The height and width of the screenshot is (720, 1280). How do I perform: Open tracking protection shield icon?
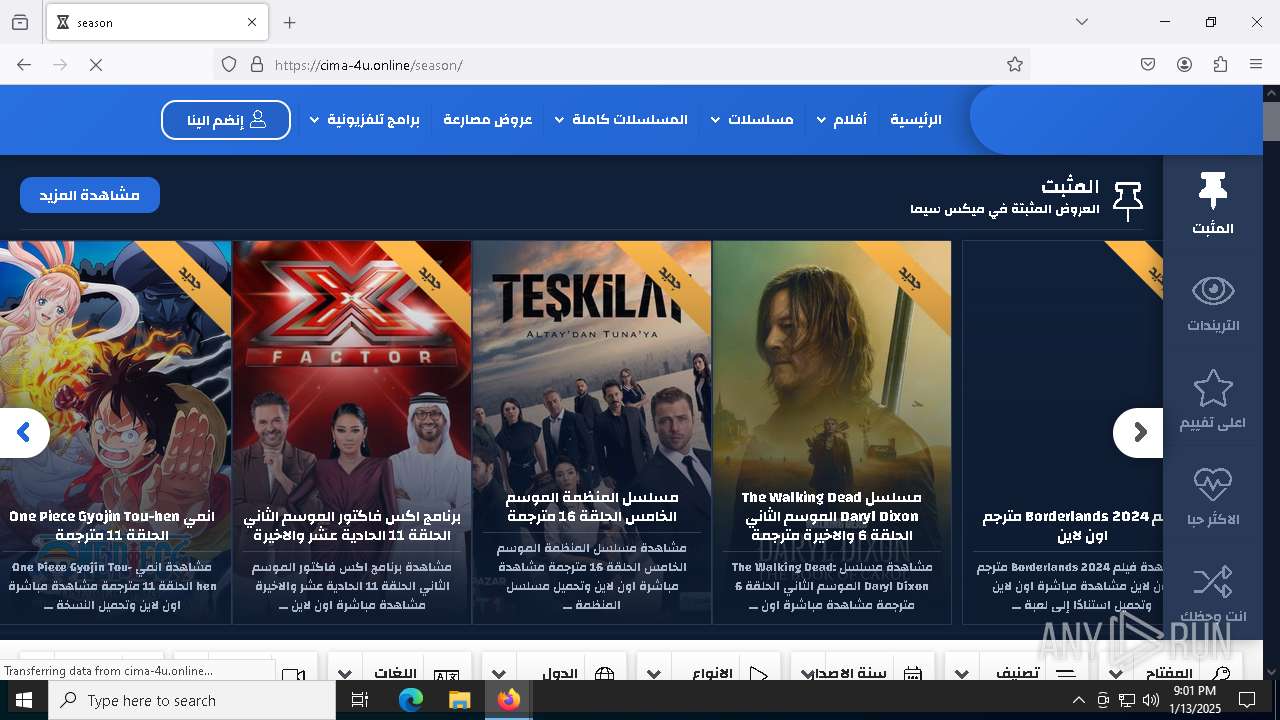click(229, 65)
